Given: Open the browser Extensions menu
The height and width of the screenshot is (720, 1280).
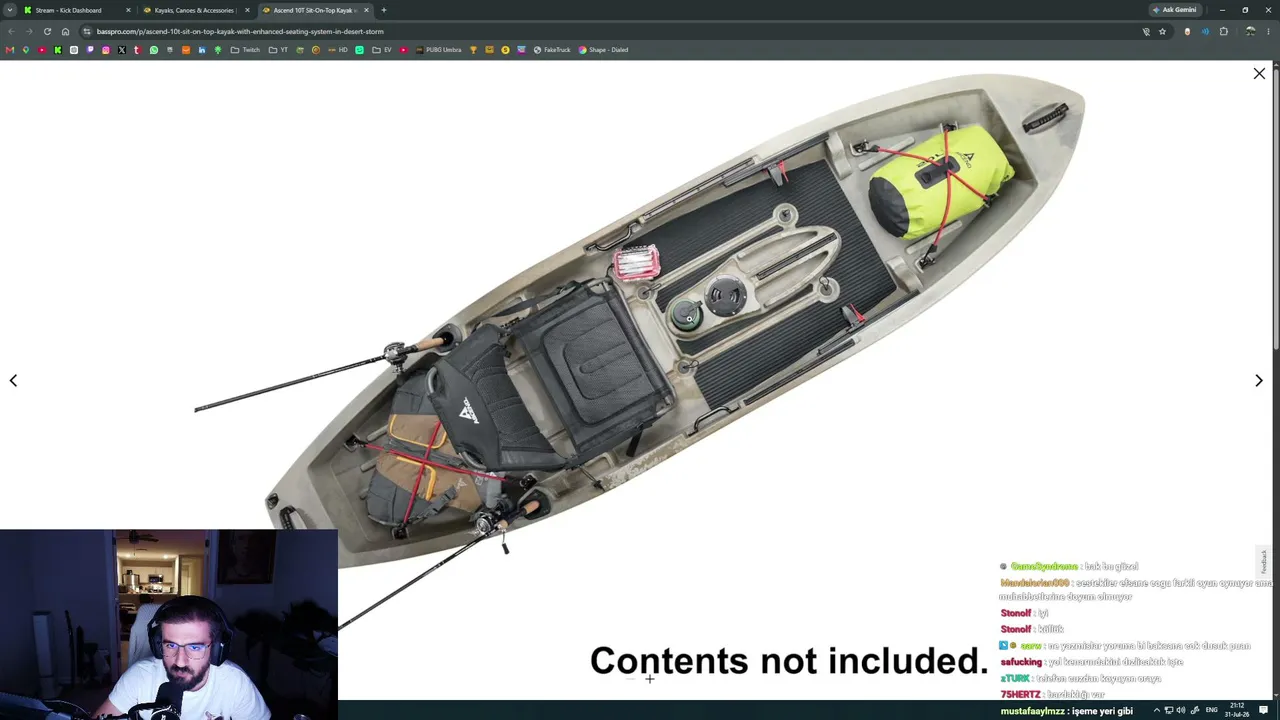Looking at the screenshot, I should (x=1223, y=31).
